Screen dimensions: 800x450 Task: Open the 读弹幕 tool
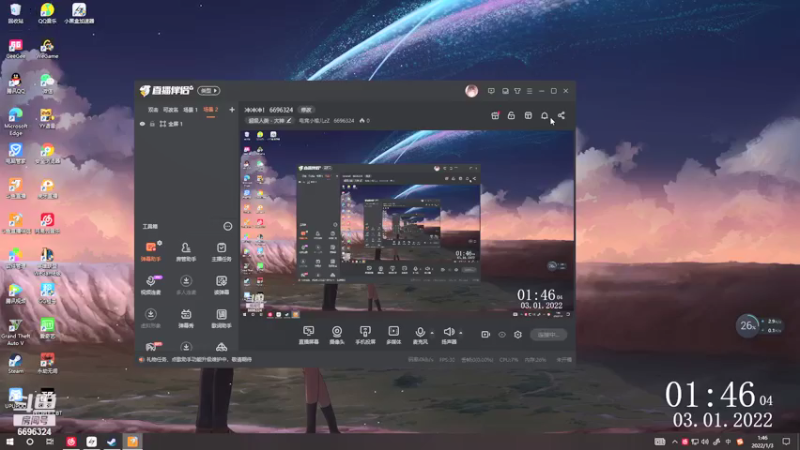click(x=221, y=285)
